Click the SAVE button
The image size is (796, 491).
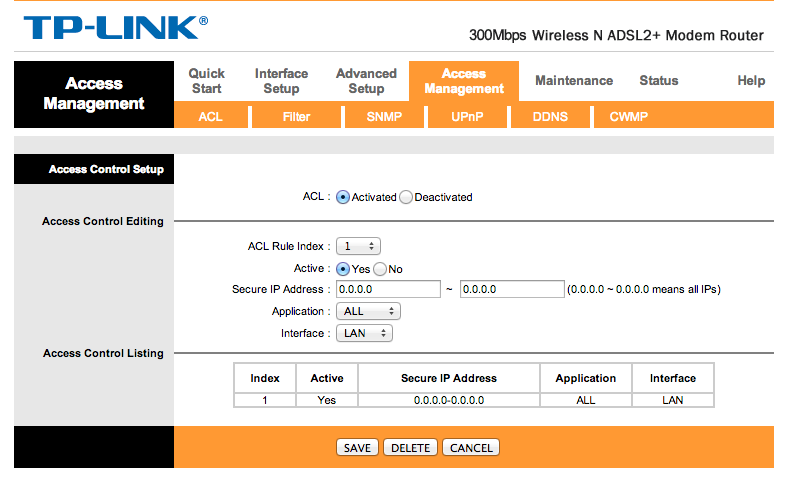(357, 448)
